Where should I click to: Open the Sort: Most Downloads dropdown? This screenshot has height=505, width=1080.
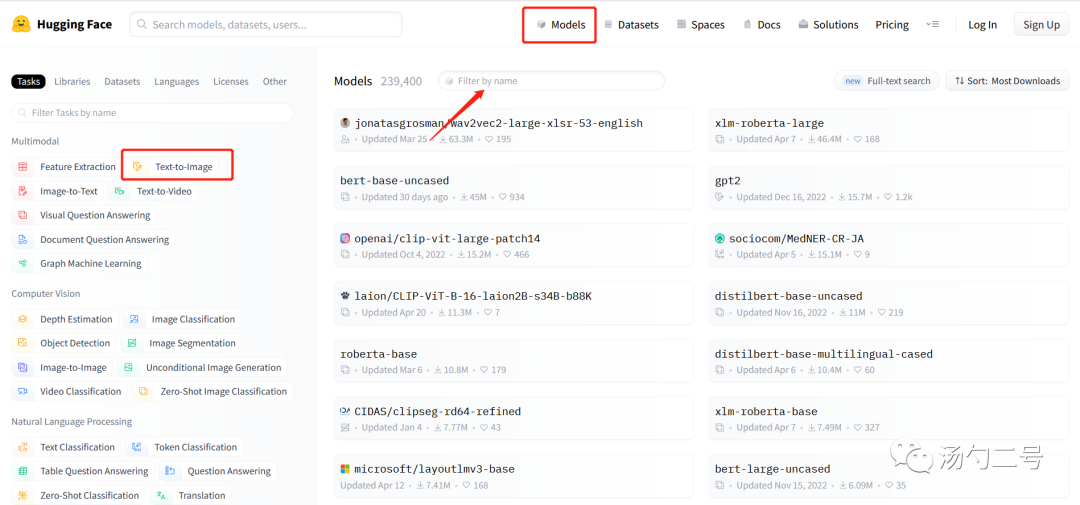point(1006,81)
